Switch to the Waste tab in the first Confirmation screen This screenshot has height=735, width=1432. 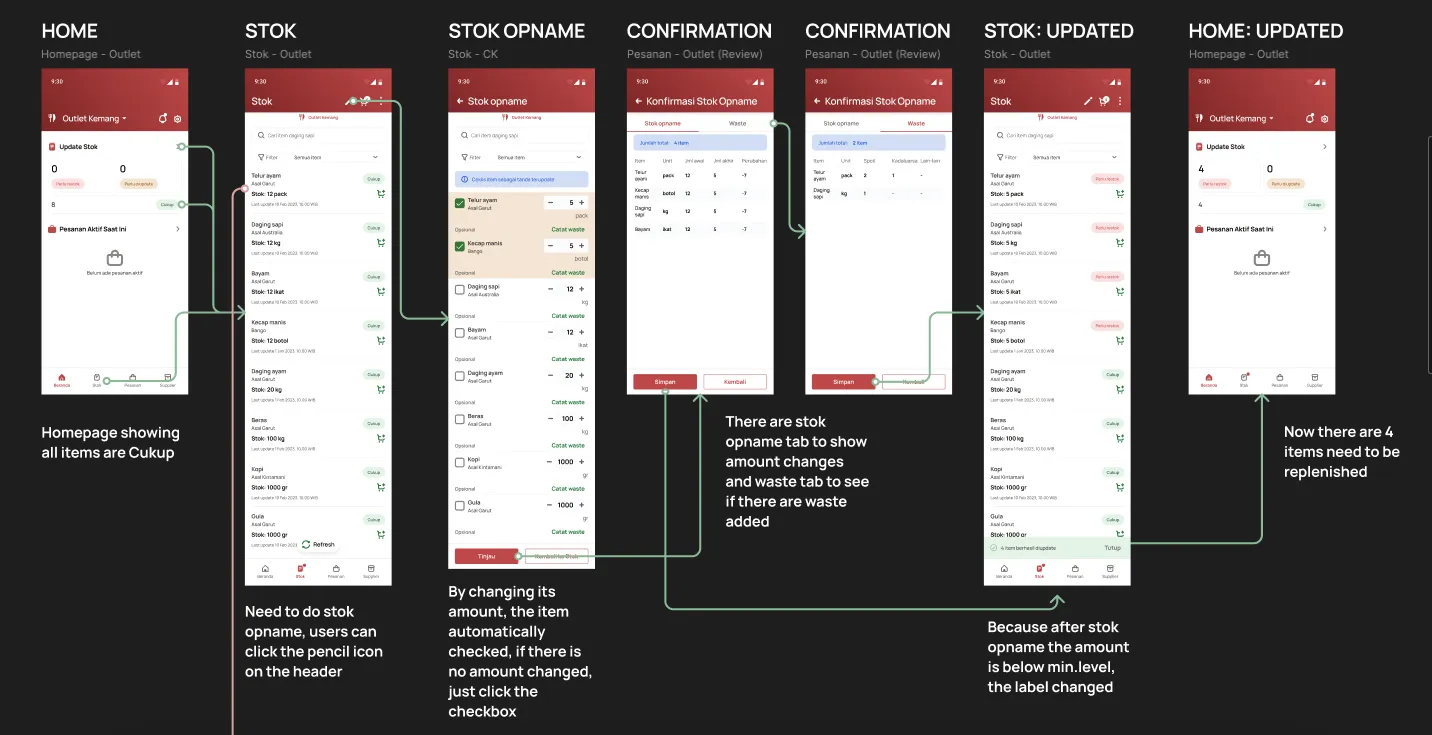[x=737, y=123]
